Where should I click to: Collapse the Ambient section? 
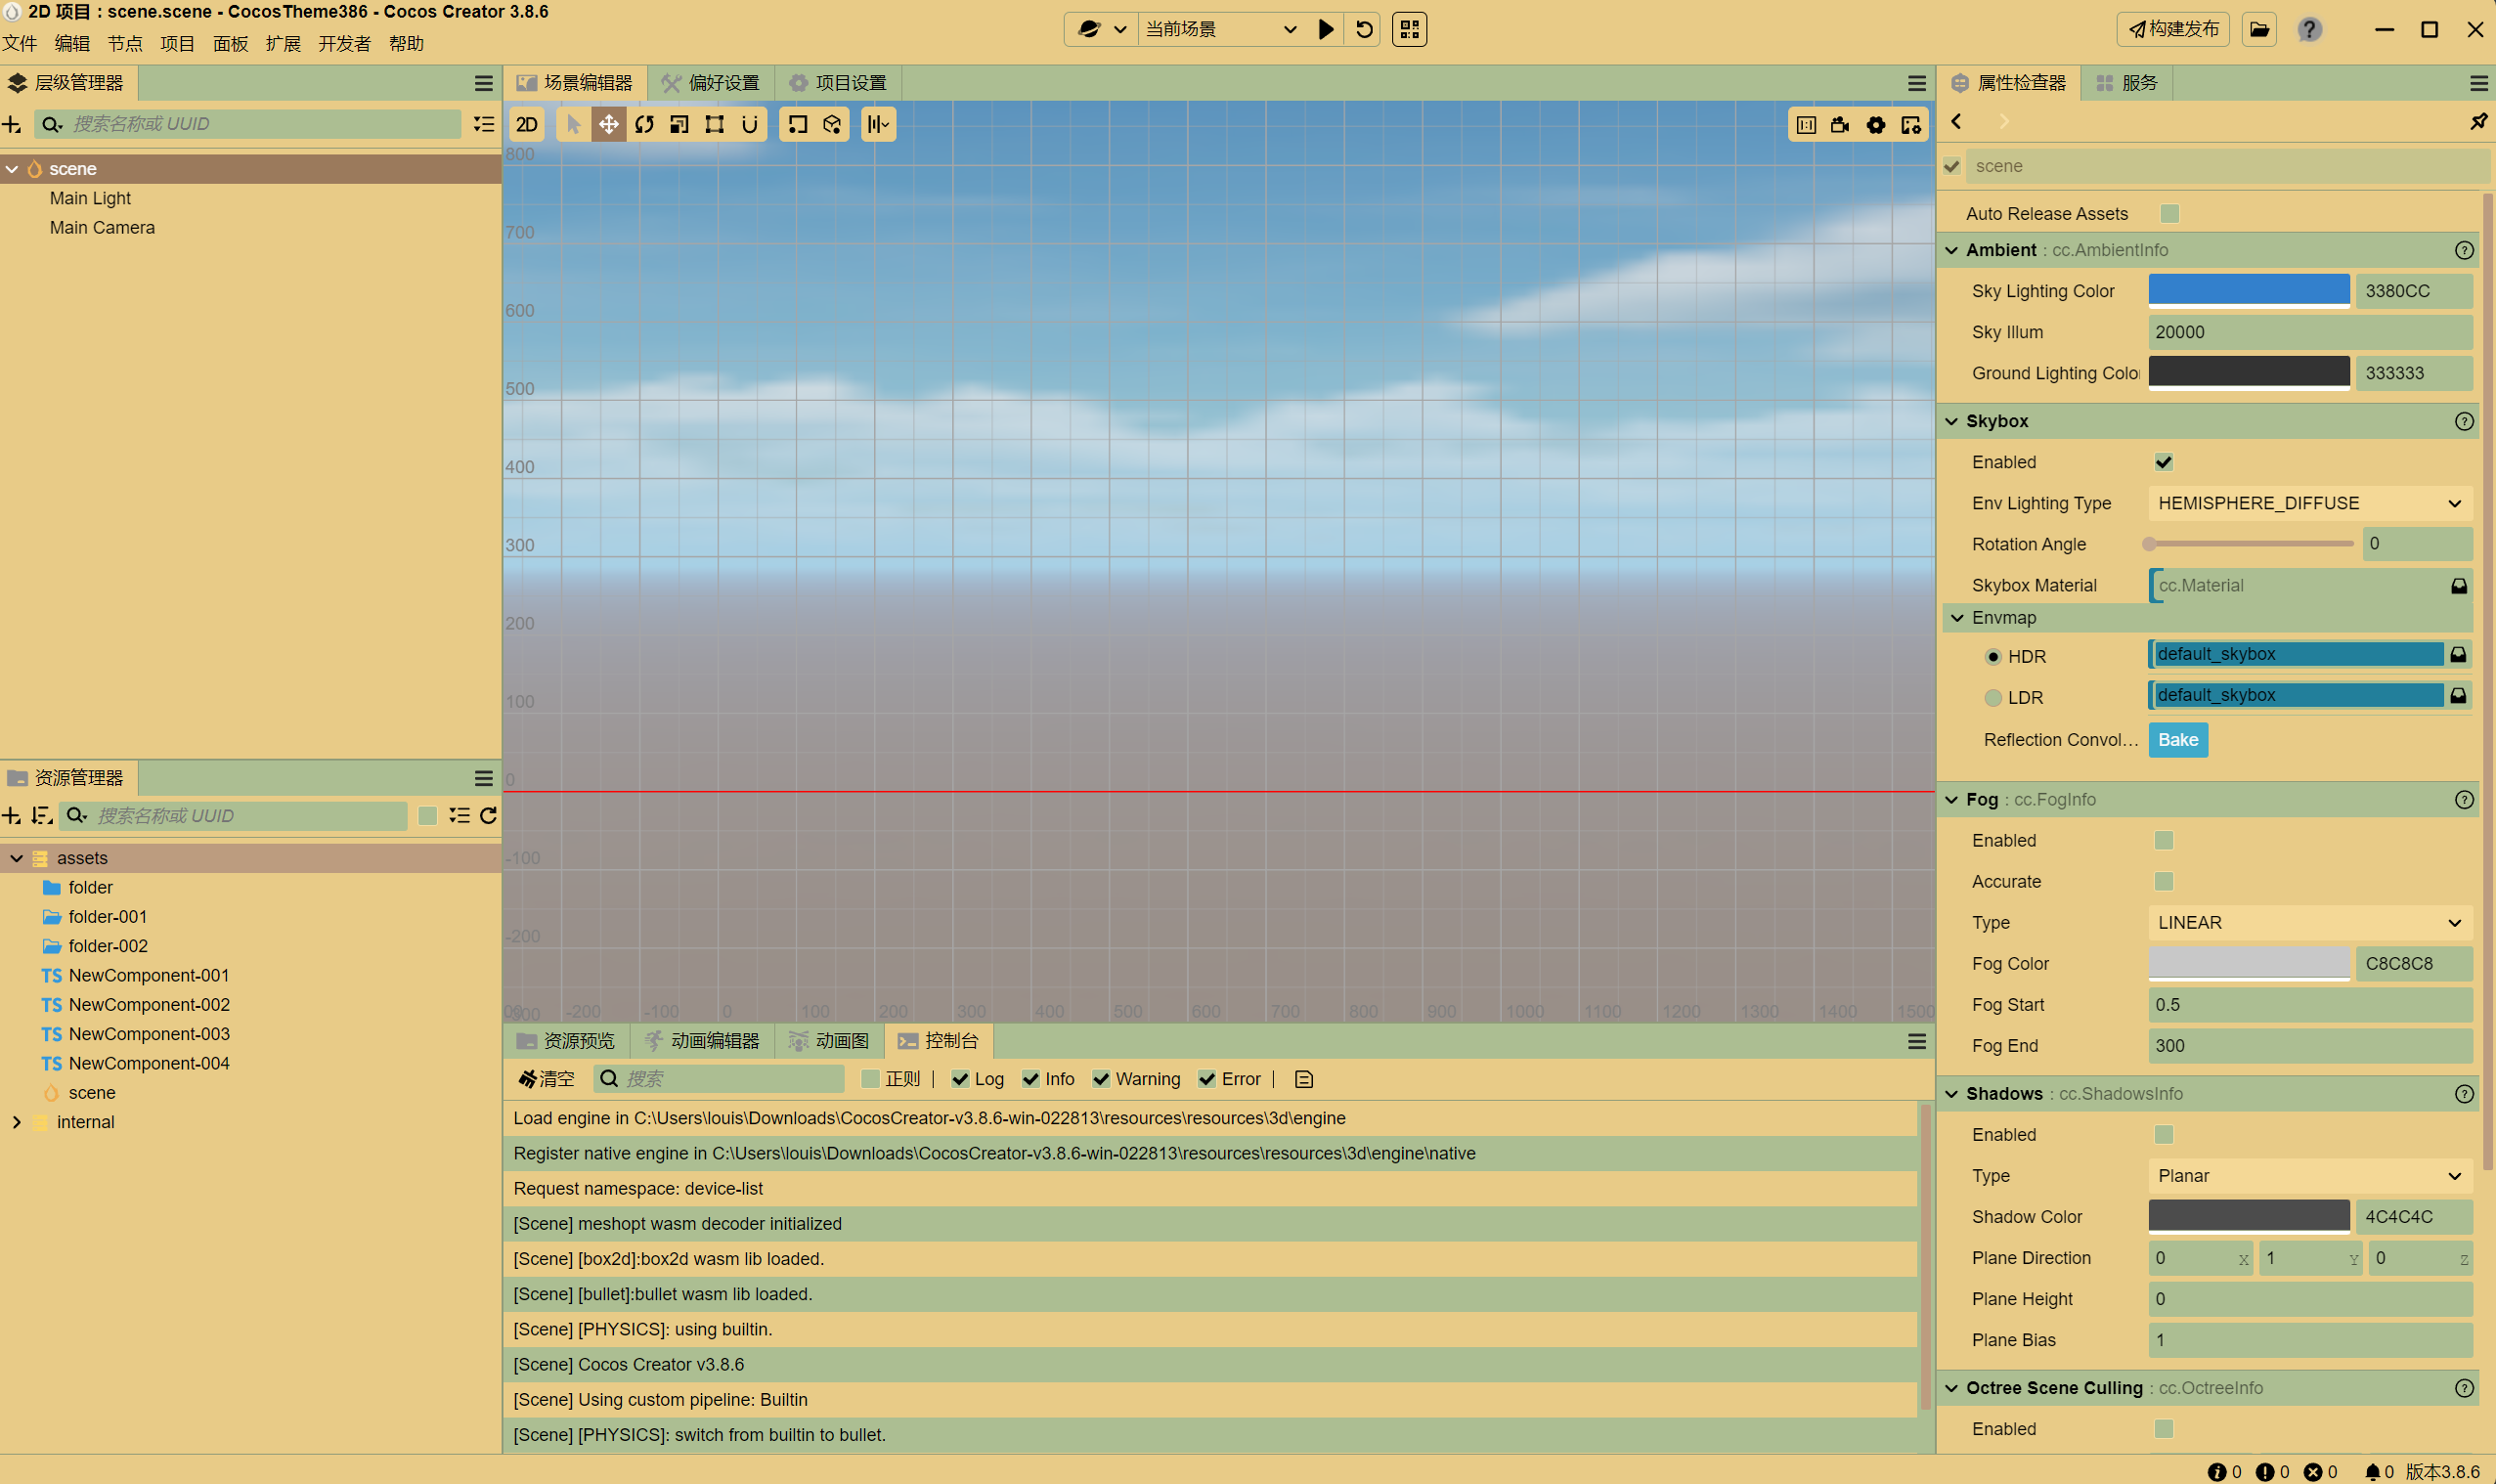pyautogui.click(x=1951, y=250)
